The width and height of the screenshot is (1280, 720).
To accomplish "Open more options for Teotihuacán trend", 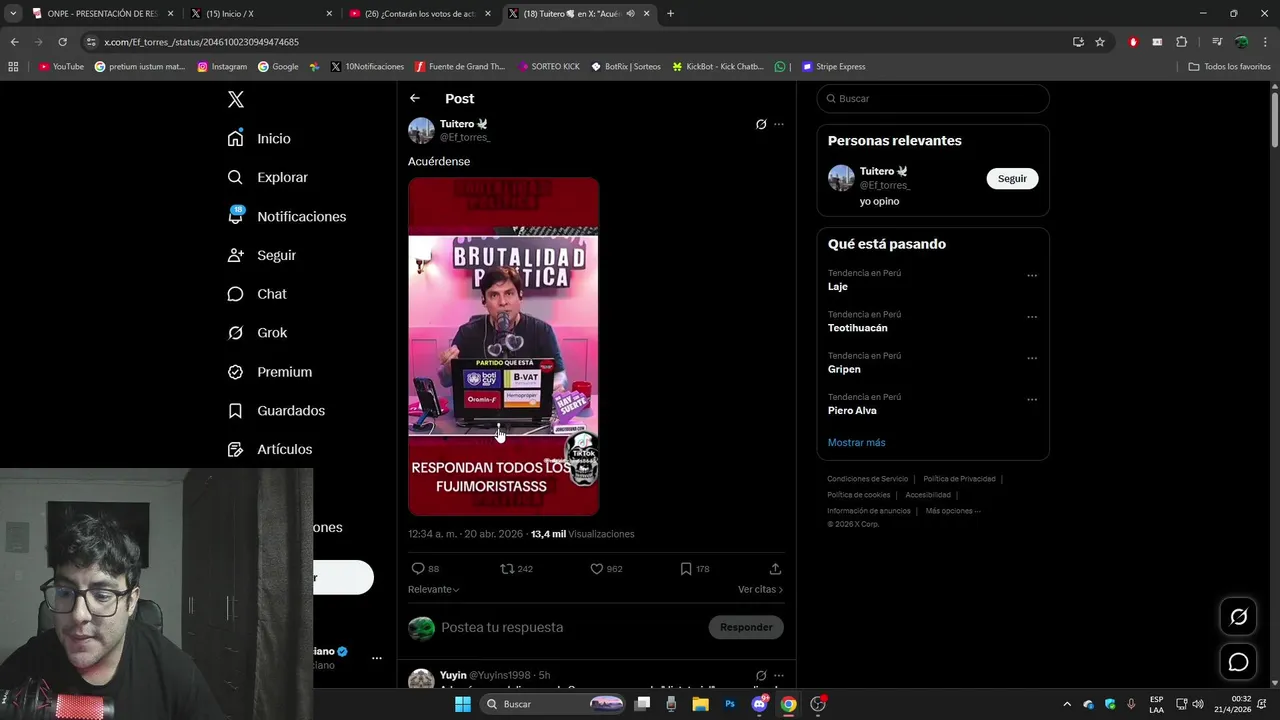I will point(1032,316).
